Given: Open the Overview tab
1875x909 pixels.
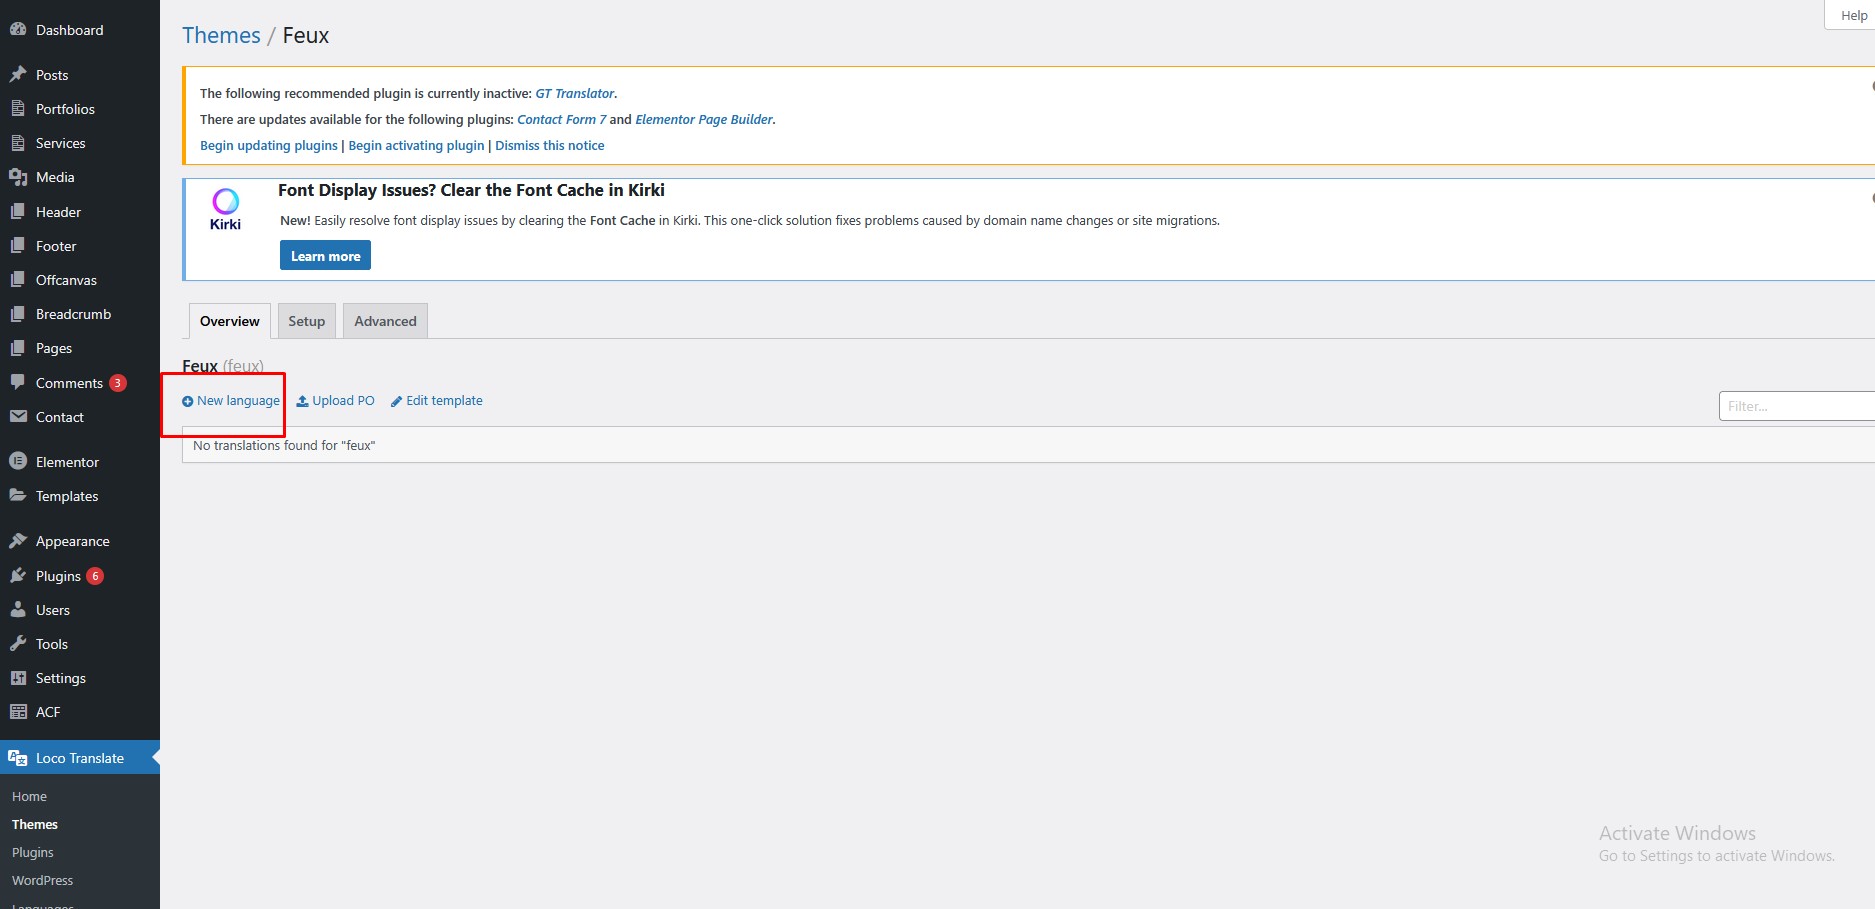Looking at the screenshot, I should point(229,321).
